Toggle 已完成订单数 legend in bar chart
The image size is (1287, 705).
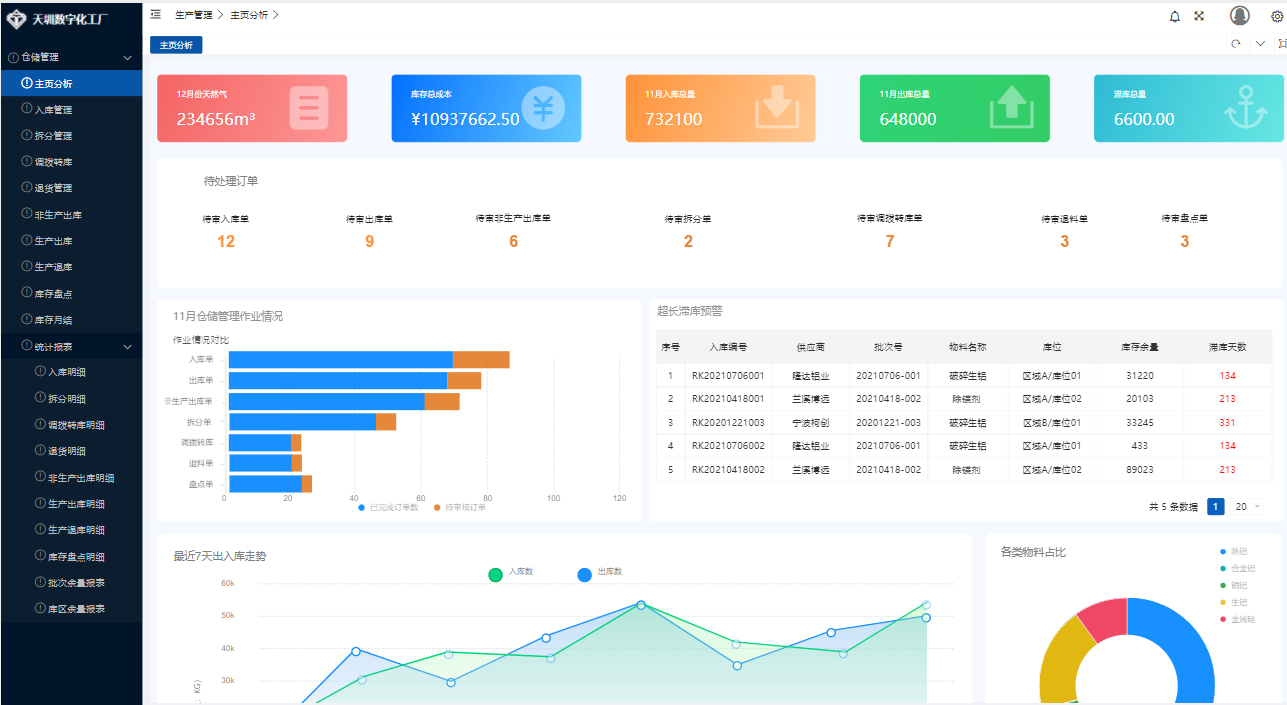point(389,508)
